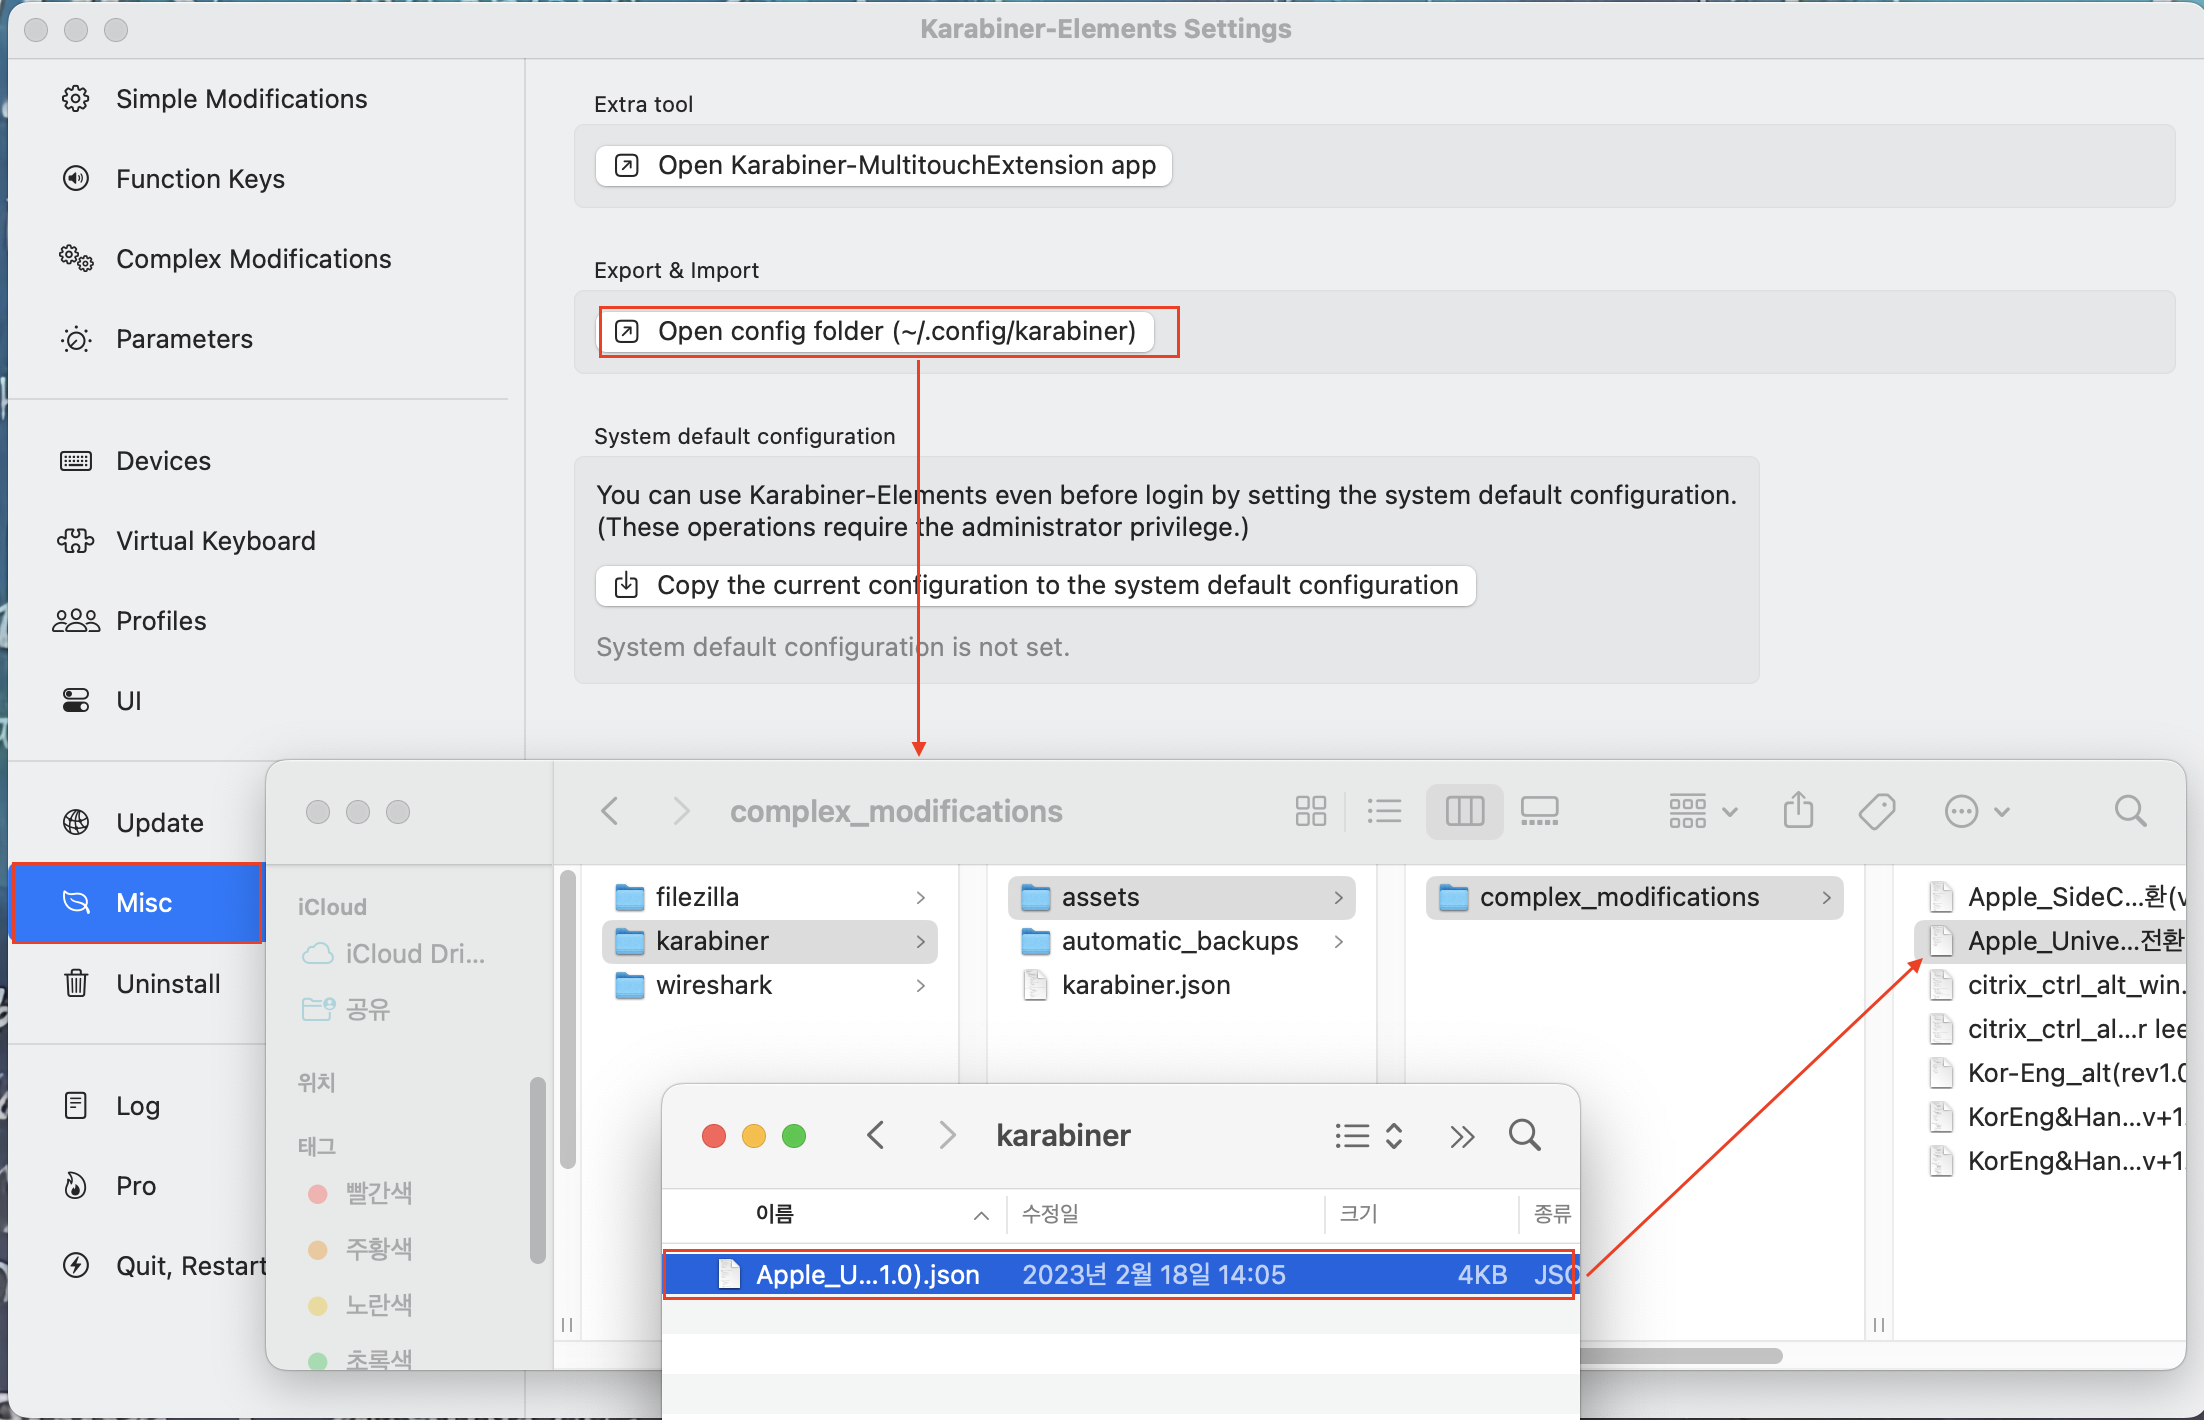The height and width of the screenshot is (1420, 2204).
Task: Open Profiles via the people icon
Action: 77,620
